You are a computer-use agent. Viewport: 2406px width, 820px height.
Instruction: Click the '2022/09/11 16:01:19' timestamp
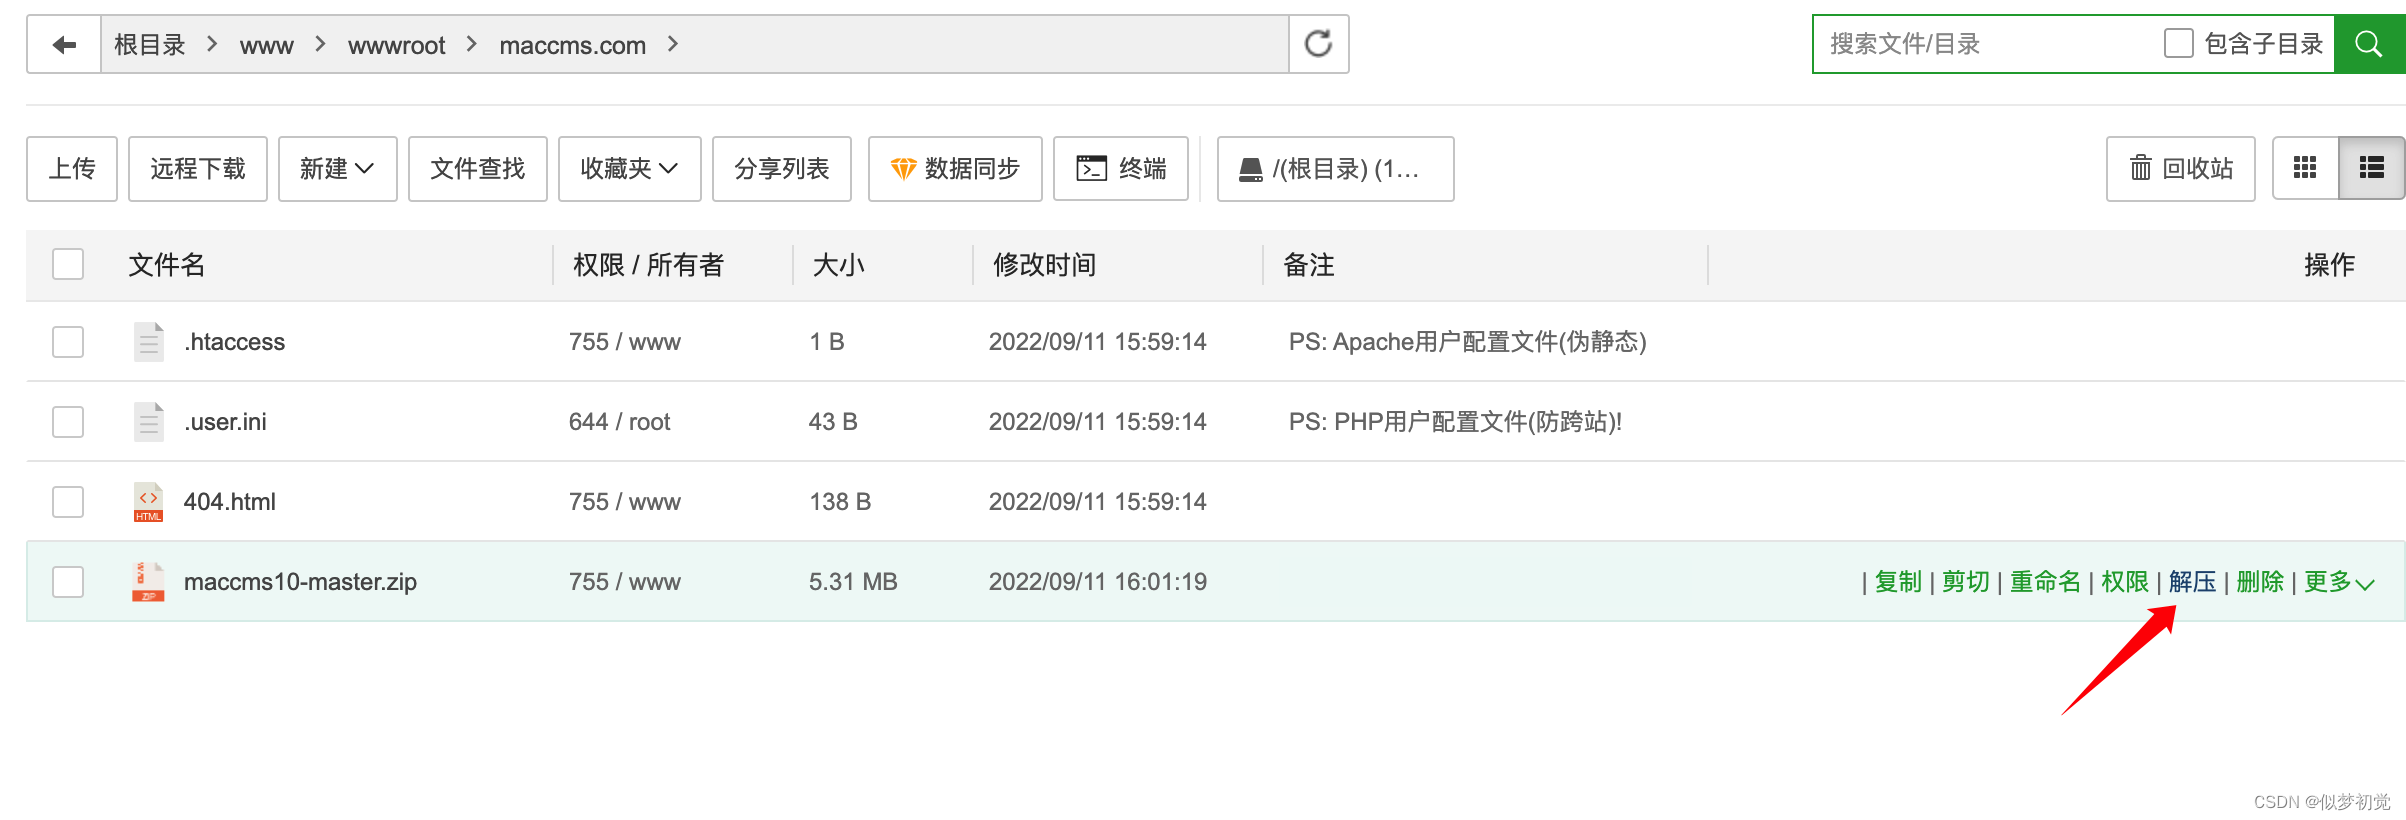[x=1098, y=582]
